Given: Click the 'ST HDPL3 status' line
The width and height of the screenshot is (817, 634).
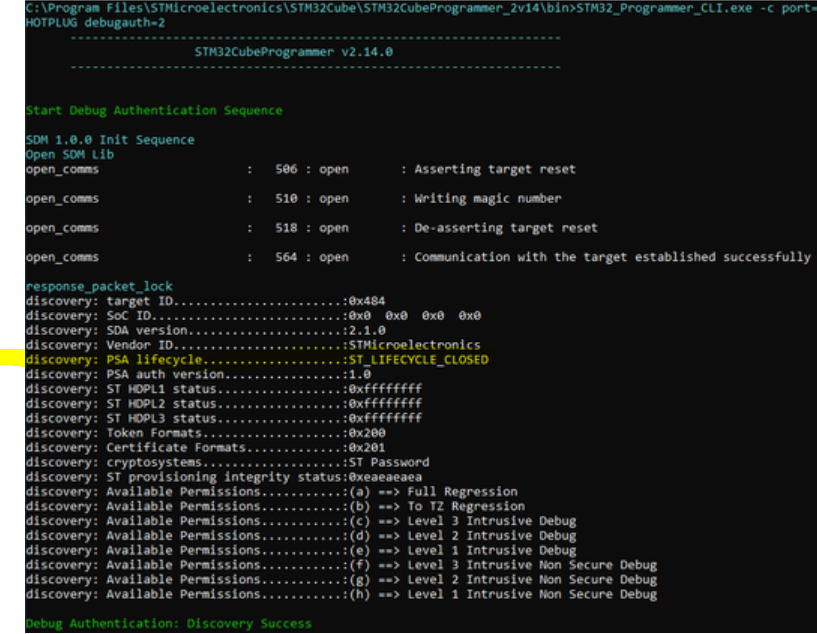Looking at the screenshot, I should coord(224,418).
